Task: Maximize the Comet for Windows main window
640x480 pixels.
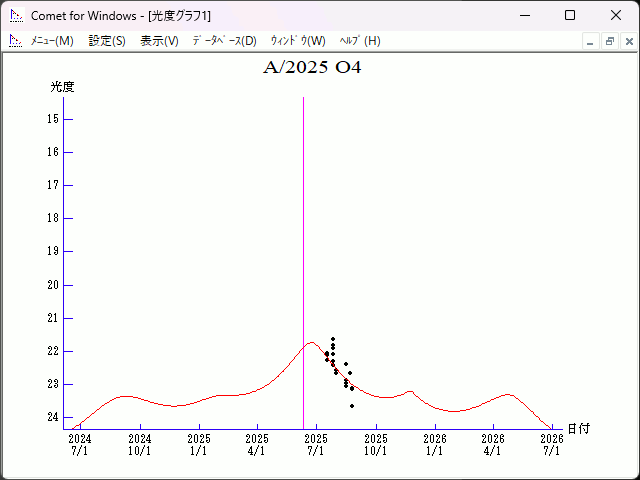Action: (x=570, y=16)
